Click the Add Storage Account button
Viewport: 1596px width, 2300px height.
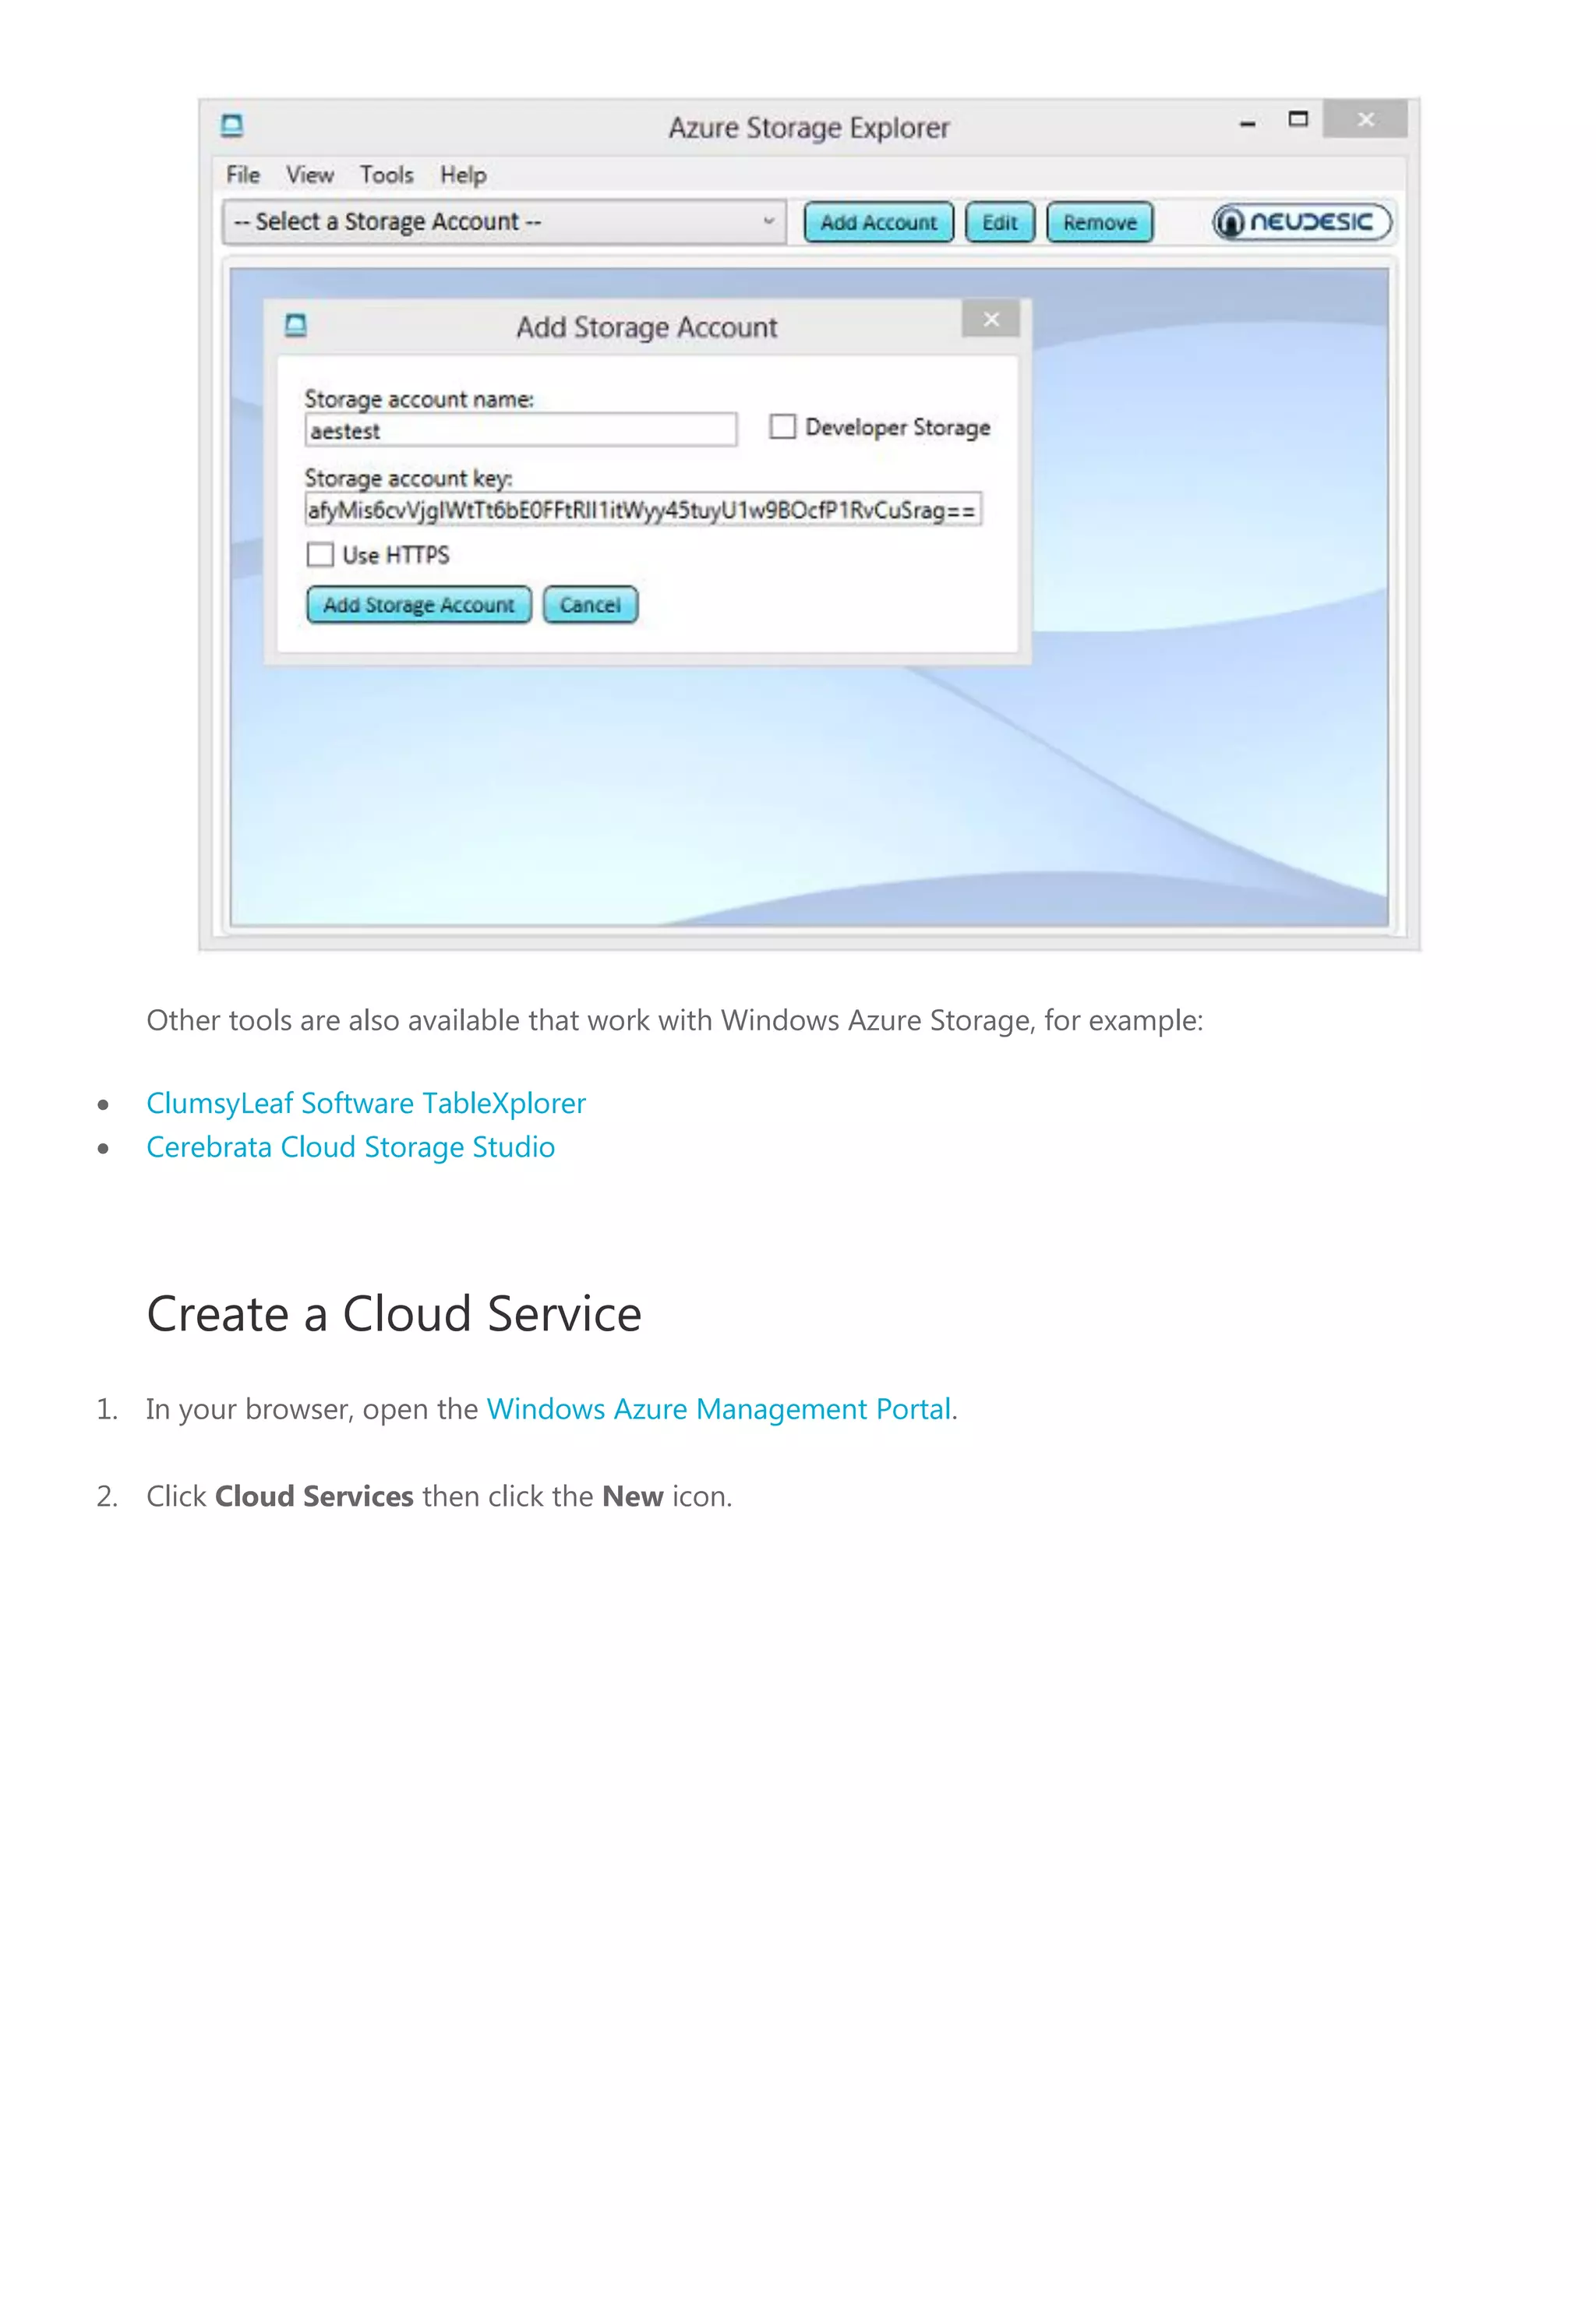click(x=419, y=605)
